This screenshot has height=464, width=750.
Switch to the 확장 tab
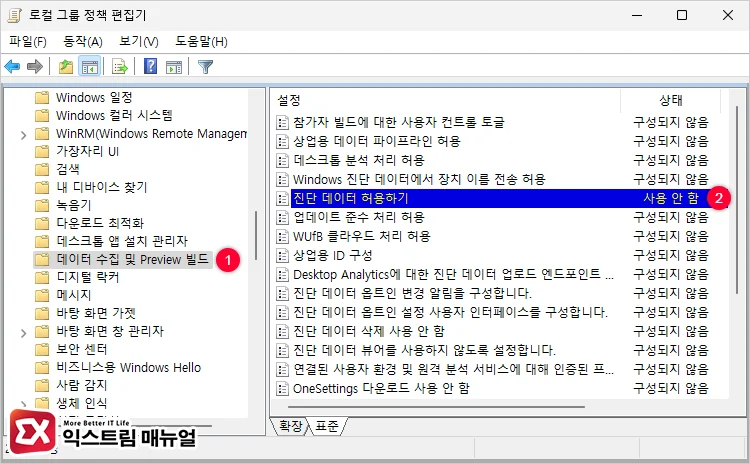point(290,426)
